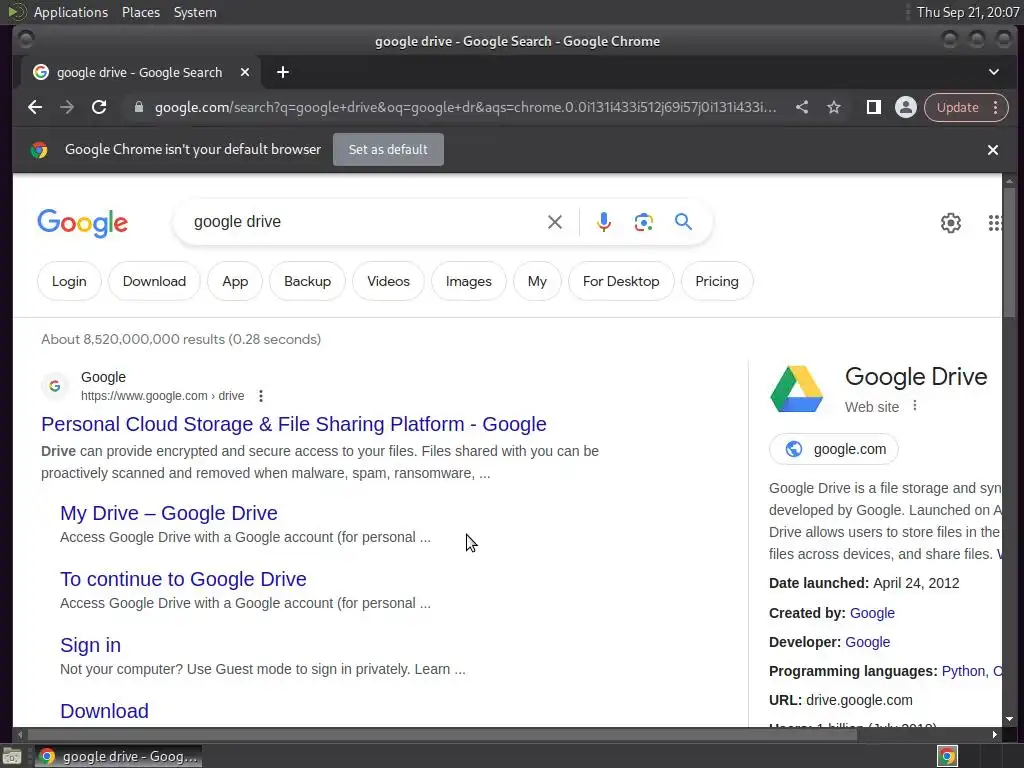
Task: Open Developer Google link
Action: coord(867,642)
